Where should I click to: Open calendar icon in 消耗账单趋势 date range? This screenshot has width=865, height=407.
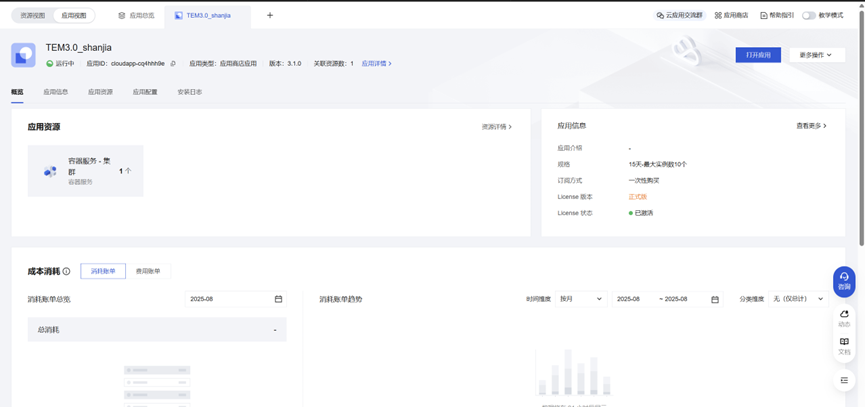[x=715, y=299]
